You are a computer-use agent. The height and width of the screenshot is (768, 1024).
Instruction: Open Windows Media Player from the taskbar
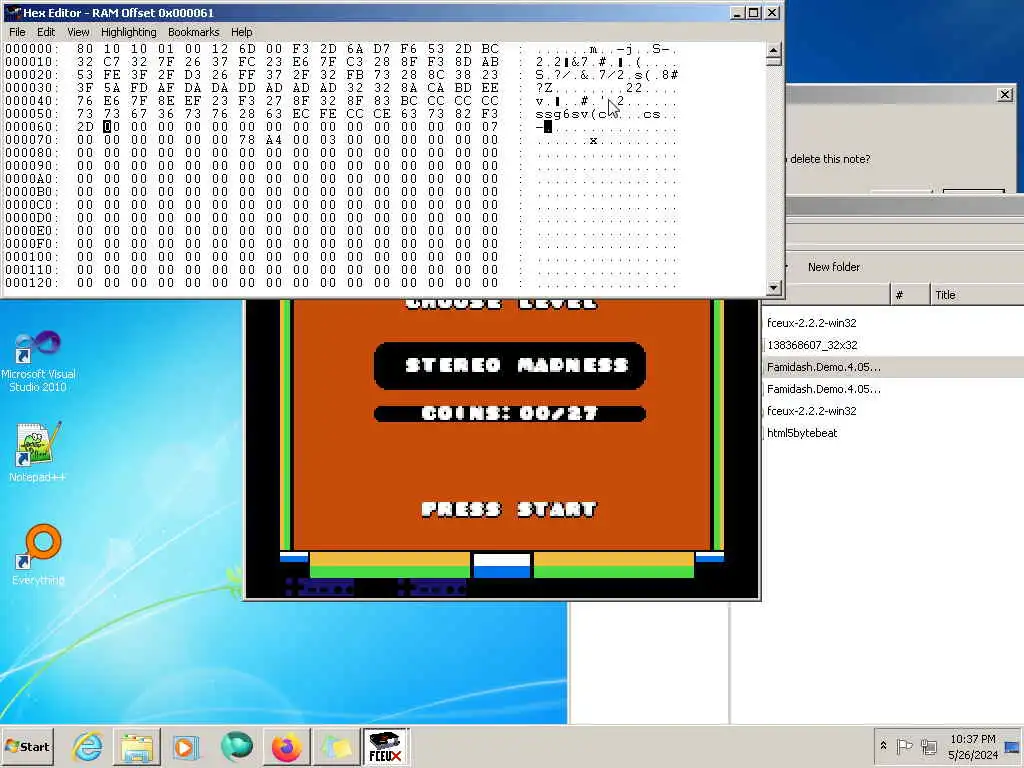(185, 746)
